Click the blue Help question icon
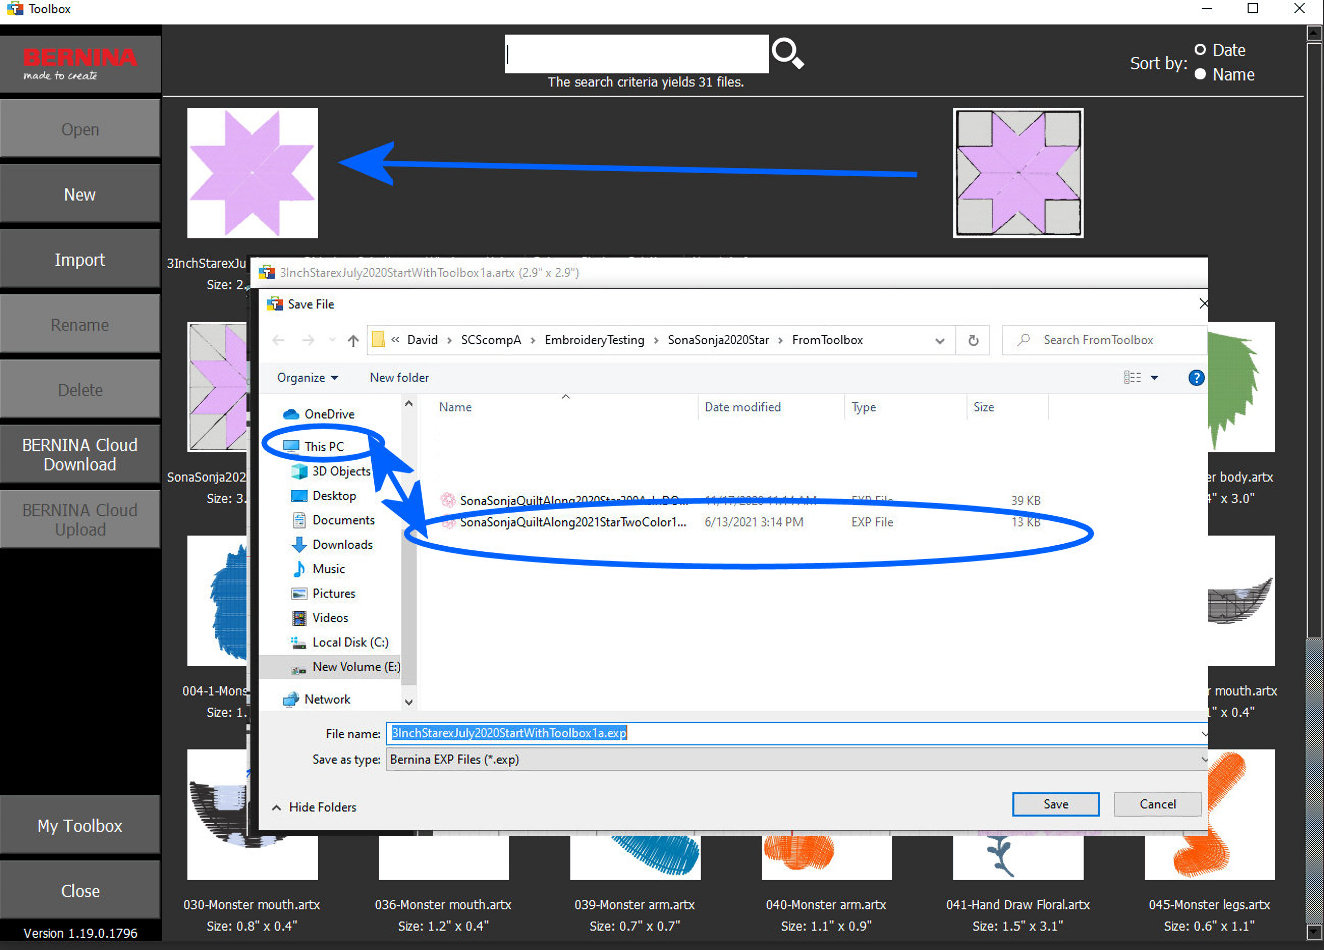Screen dimensions: 1324x950 (1196, 377)
